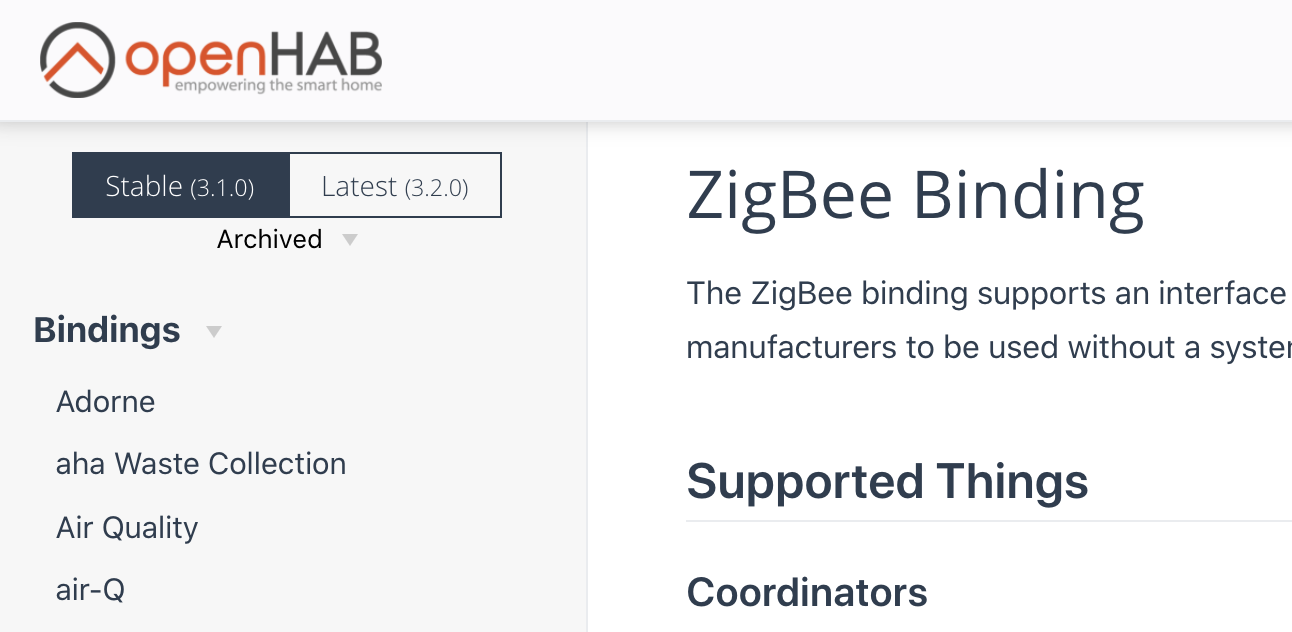Select Air Quality in the bindings list
The image size is (1292, 632).
[x=127, y=527]
